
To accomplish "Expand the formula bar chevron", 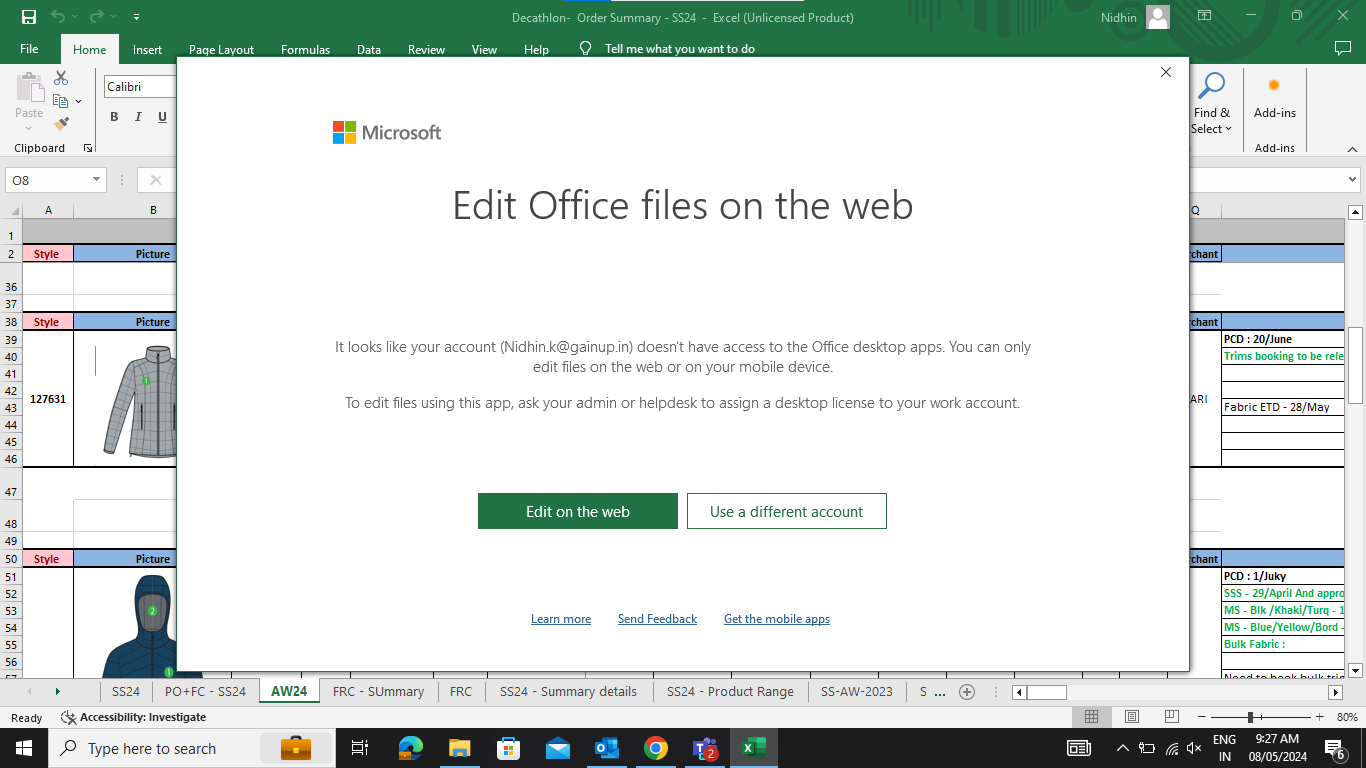I will (x=1353, y=180).
